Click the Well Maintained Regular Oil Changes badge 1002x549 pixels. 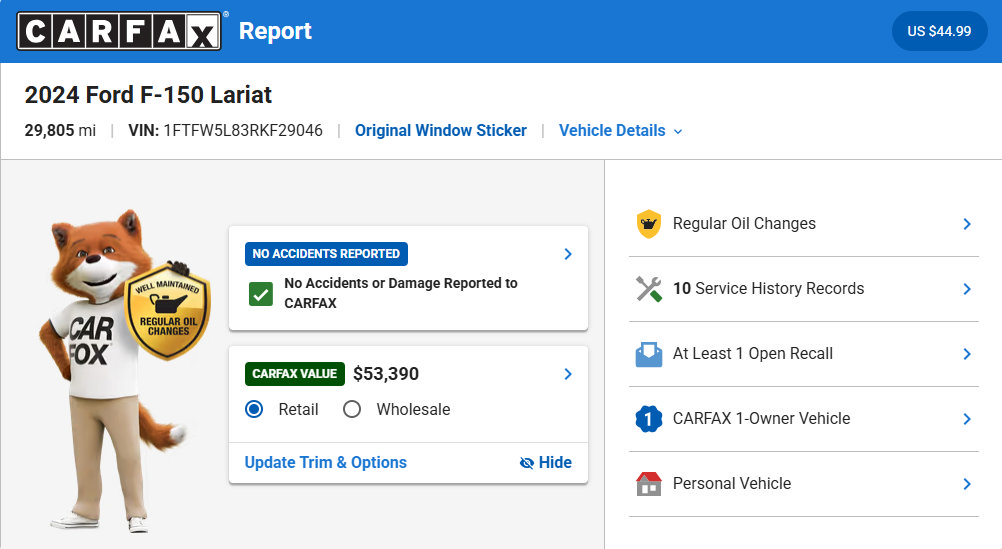pyautogui.click(x=167, y=311)
